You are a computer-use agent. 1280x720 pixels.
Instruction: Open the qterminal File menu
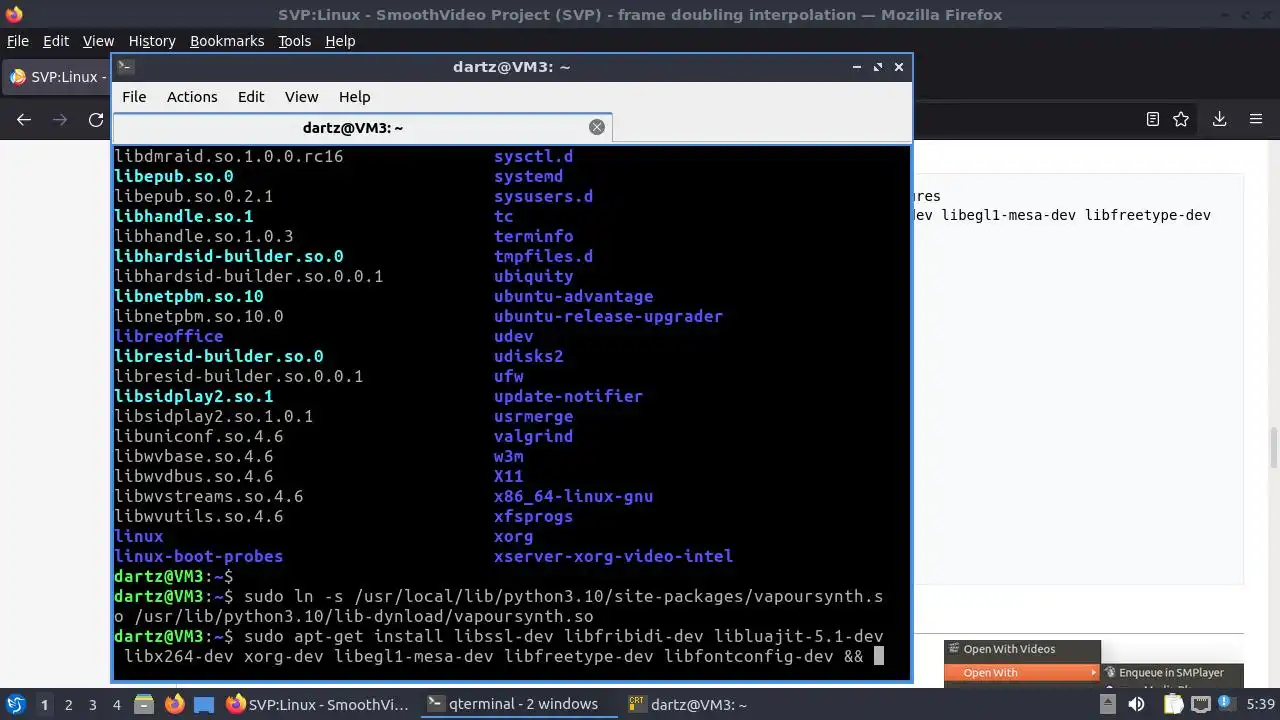coord(134,97)
